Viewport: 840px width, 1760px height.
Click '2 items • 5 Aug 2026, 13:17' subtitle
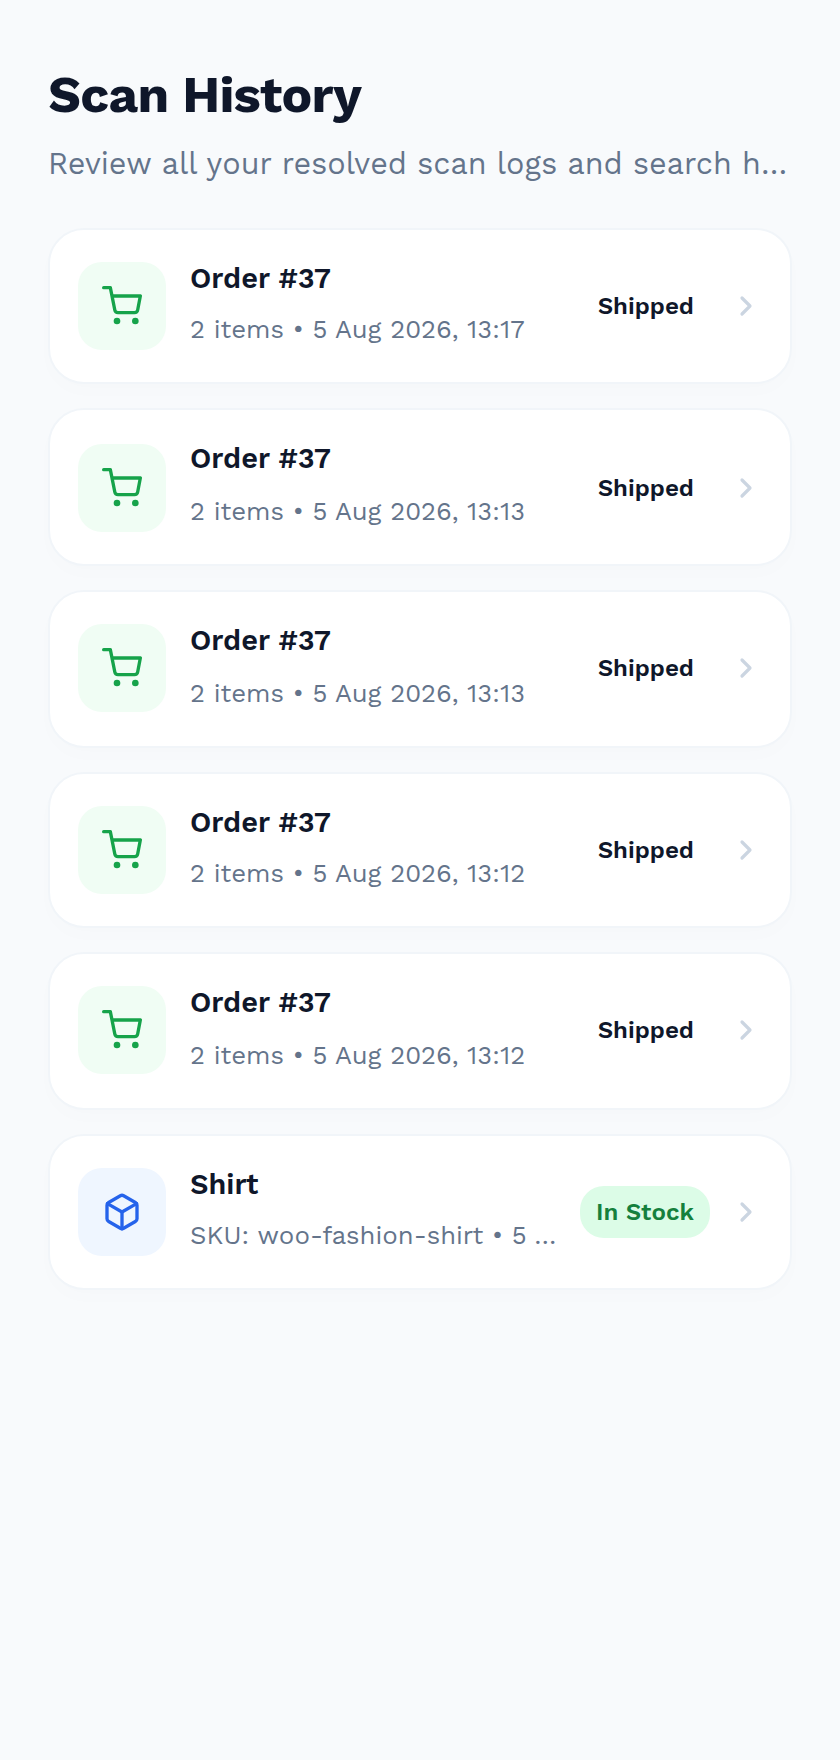click(x=357, y=330)
